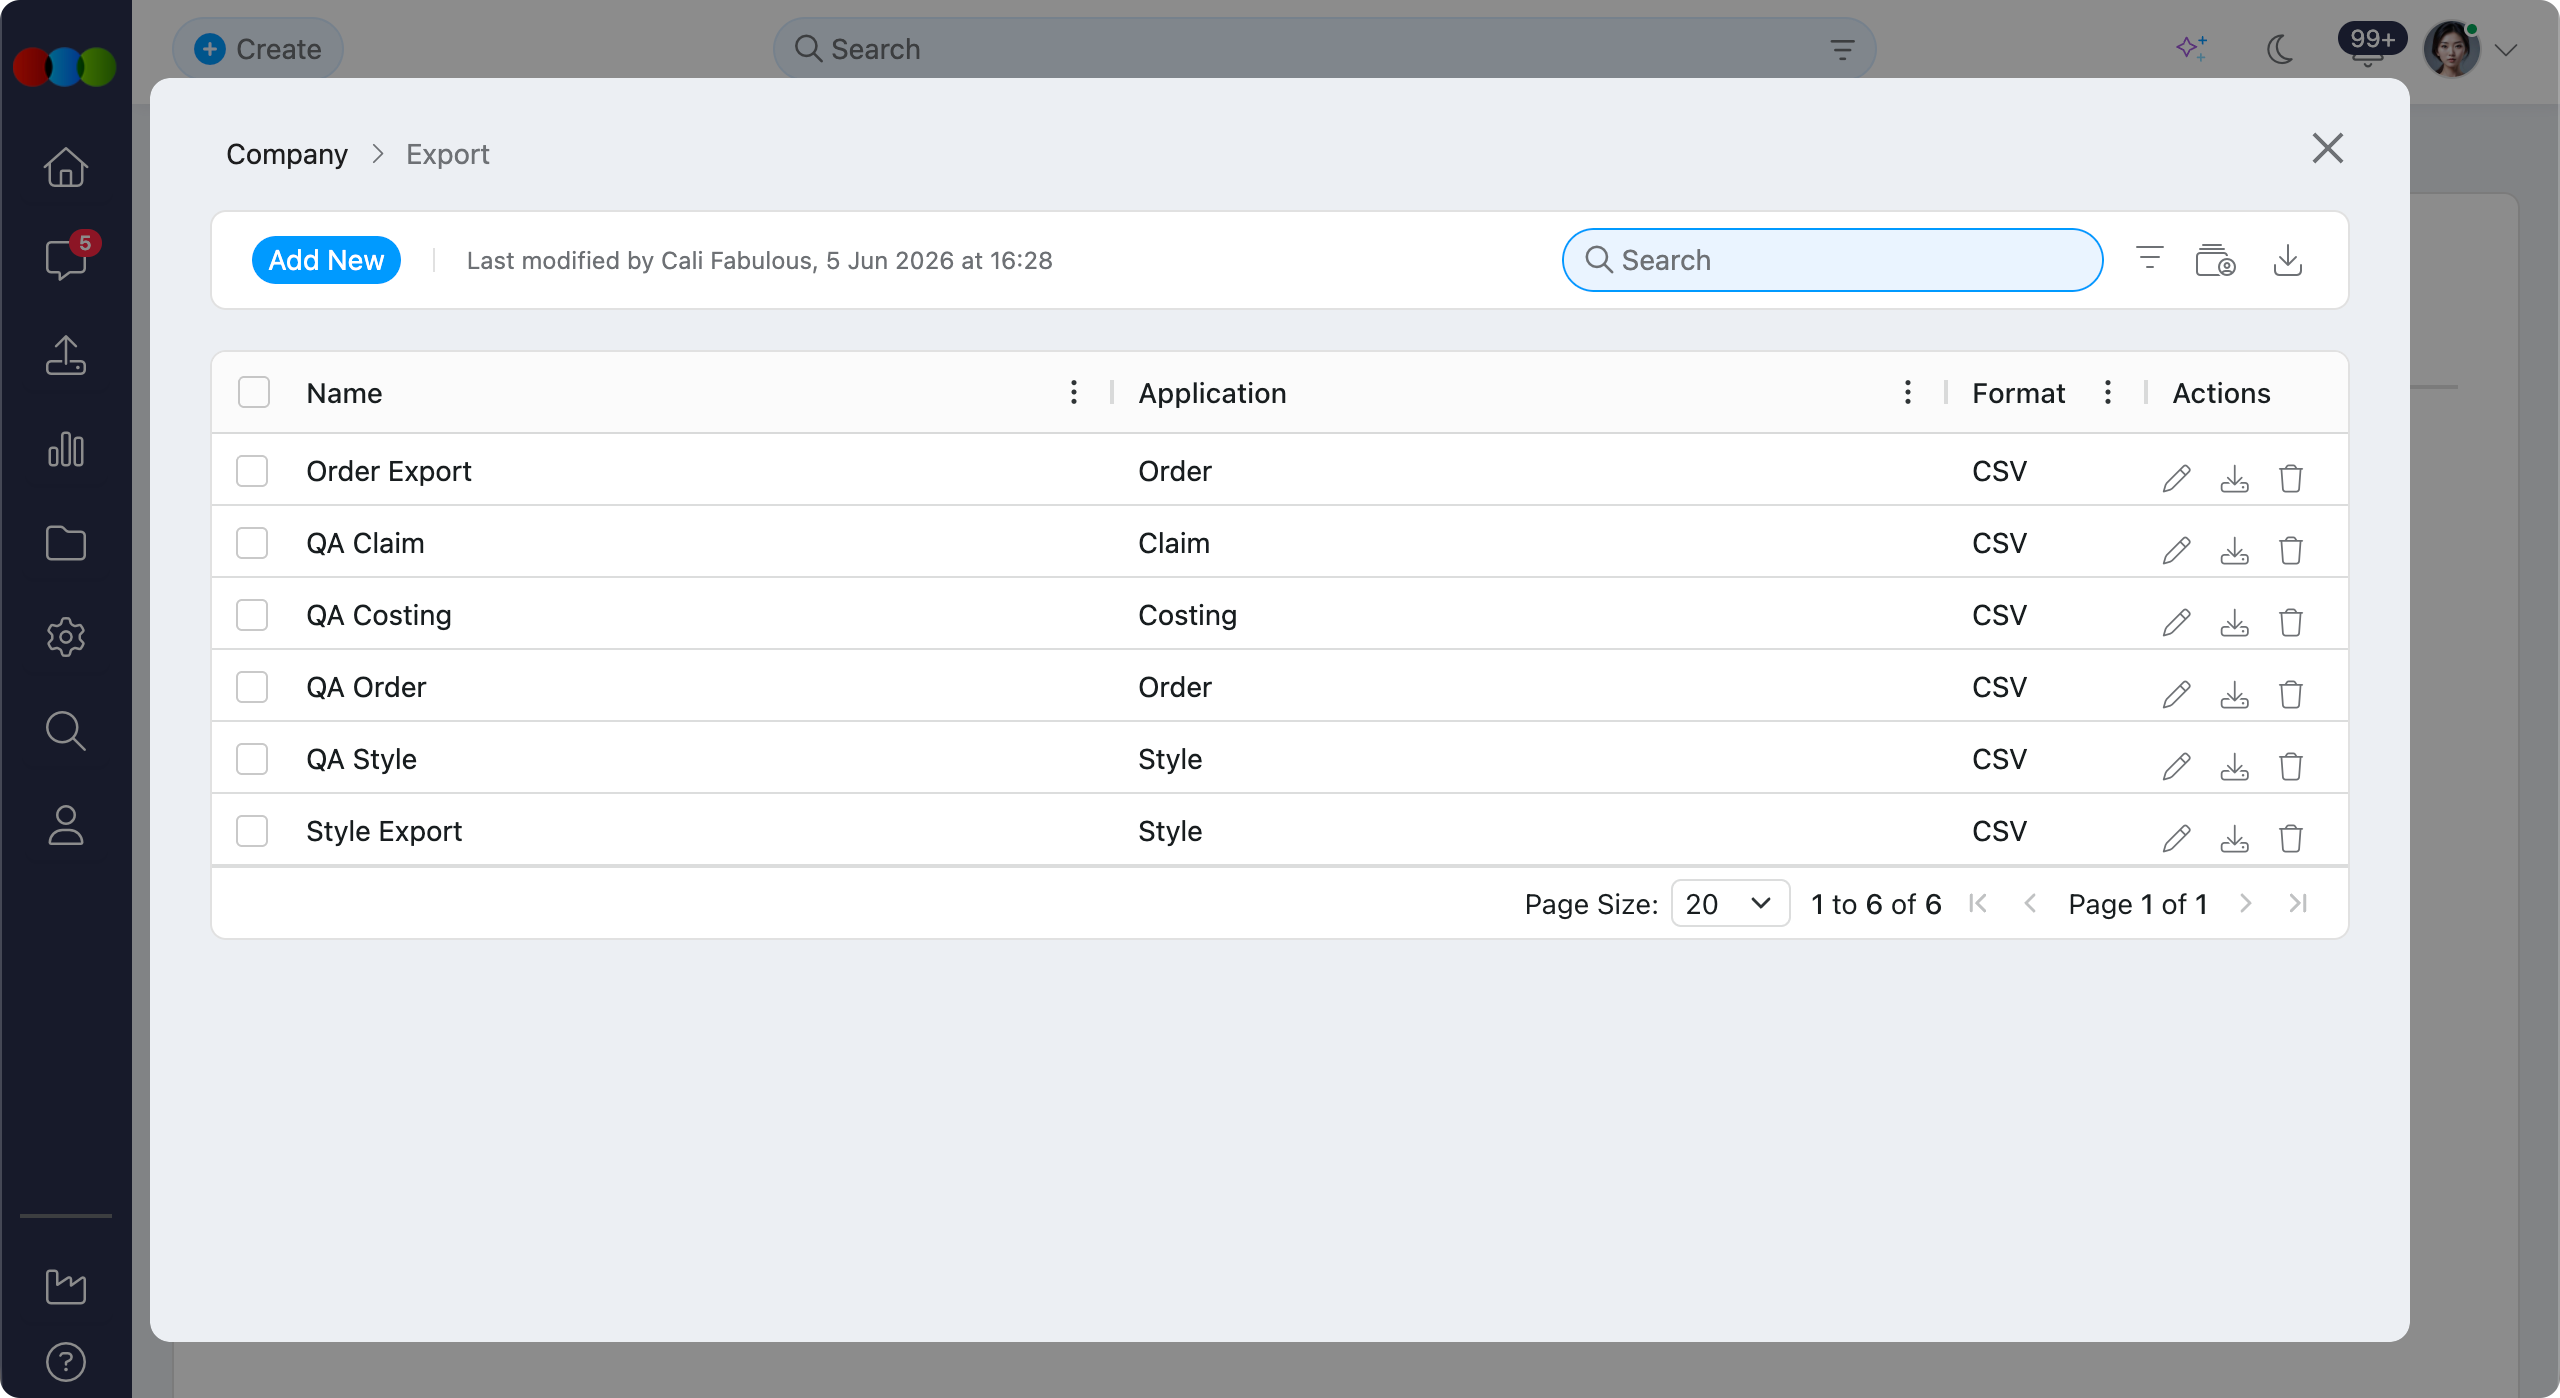Image resolution: width=2560 pixels, height=1398 pixels.
Task: Download the QA Costing export
Action: pyautogui.click(x=2234, y=622)
